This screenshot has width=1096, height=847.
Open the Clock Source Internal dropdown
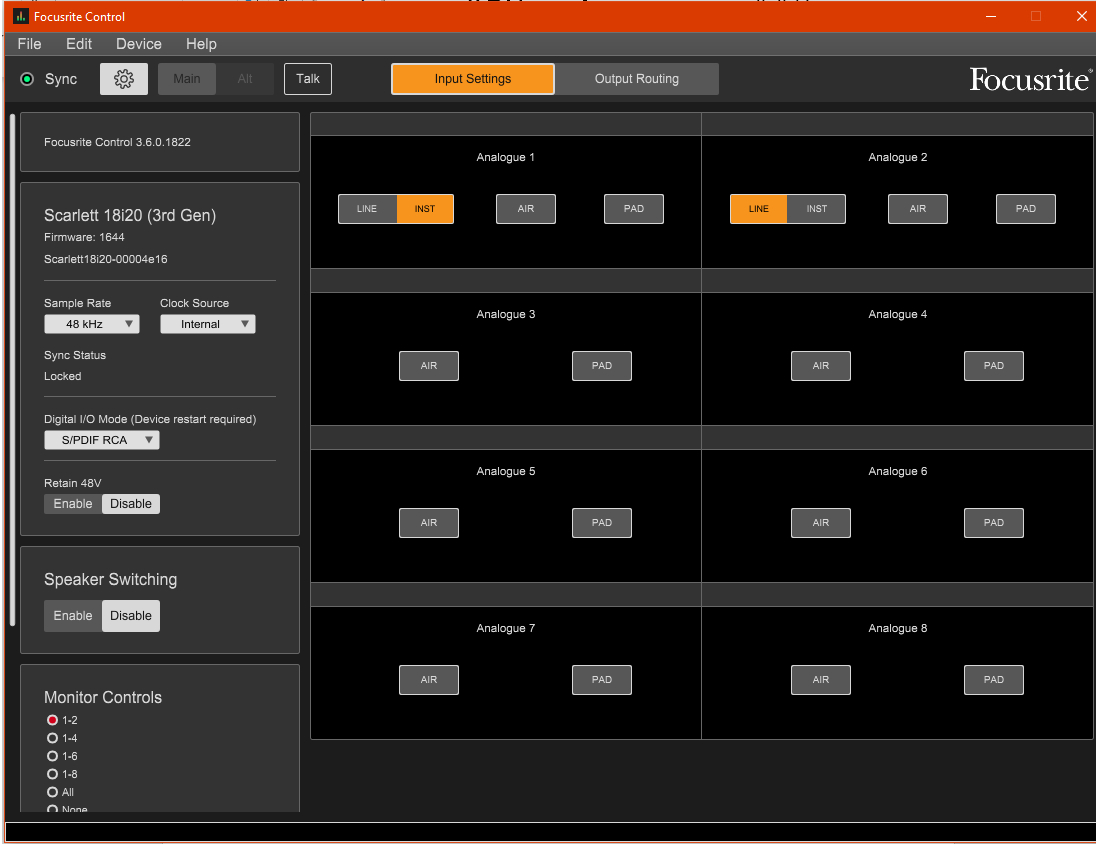point(208,324)
